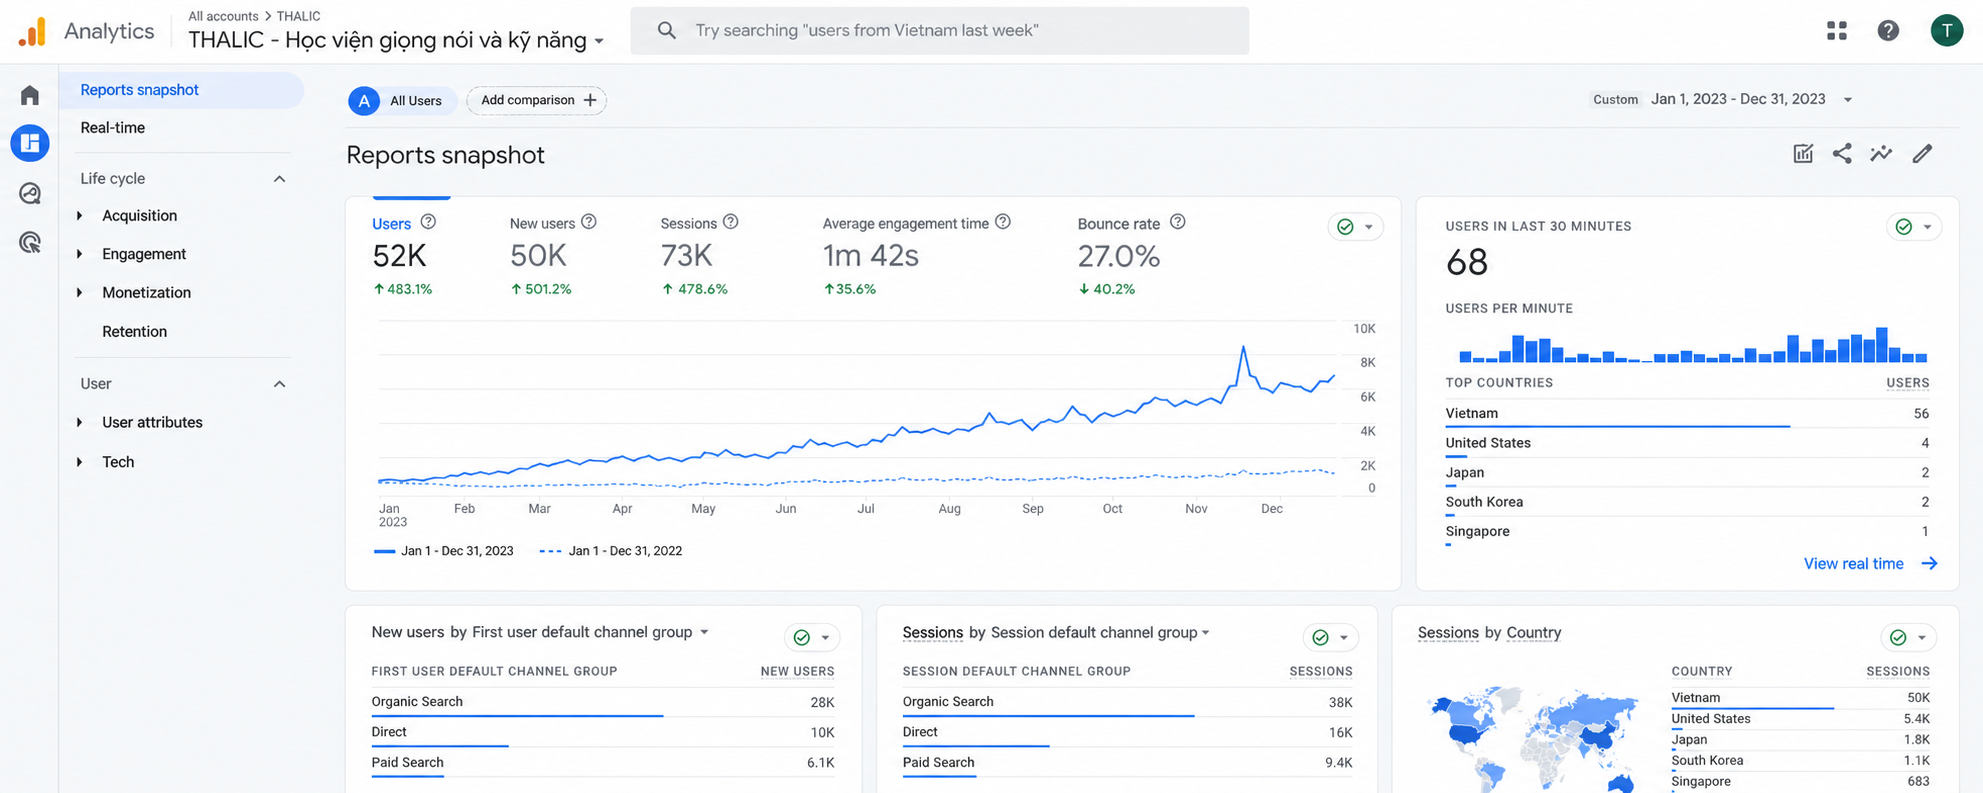Open the Google apps grid icon
1983x793 pixels.
click(x=1836, y=31)
